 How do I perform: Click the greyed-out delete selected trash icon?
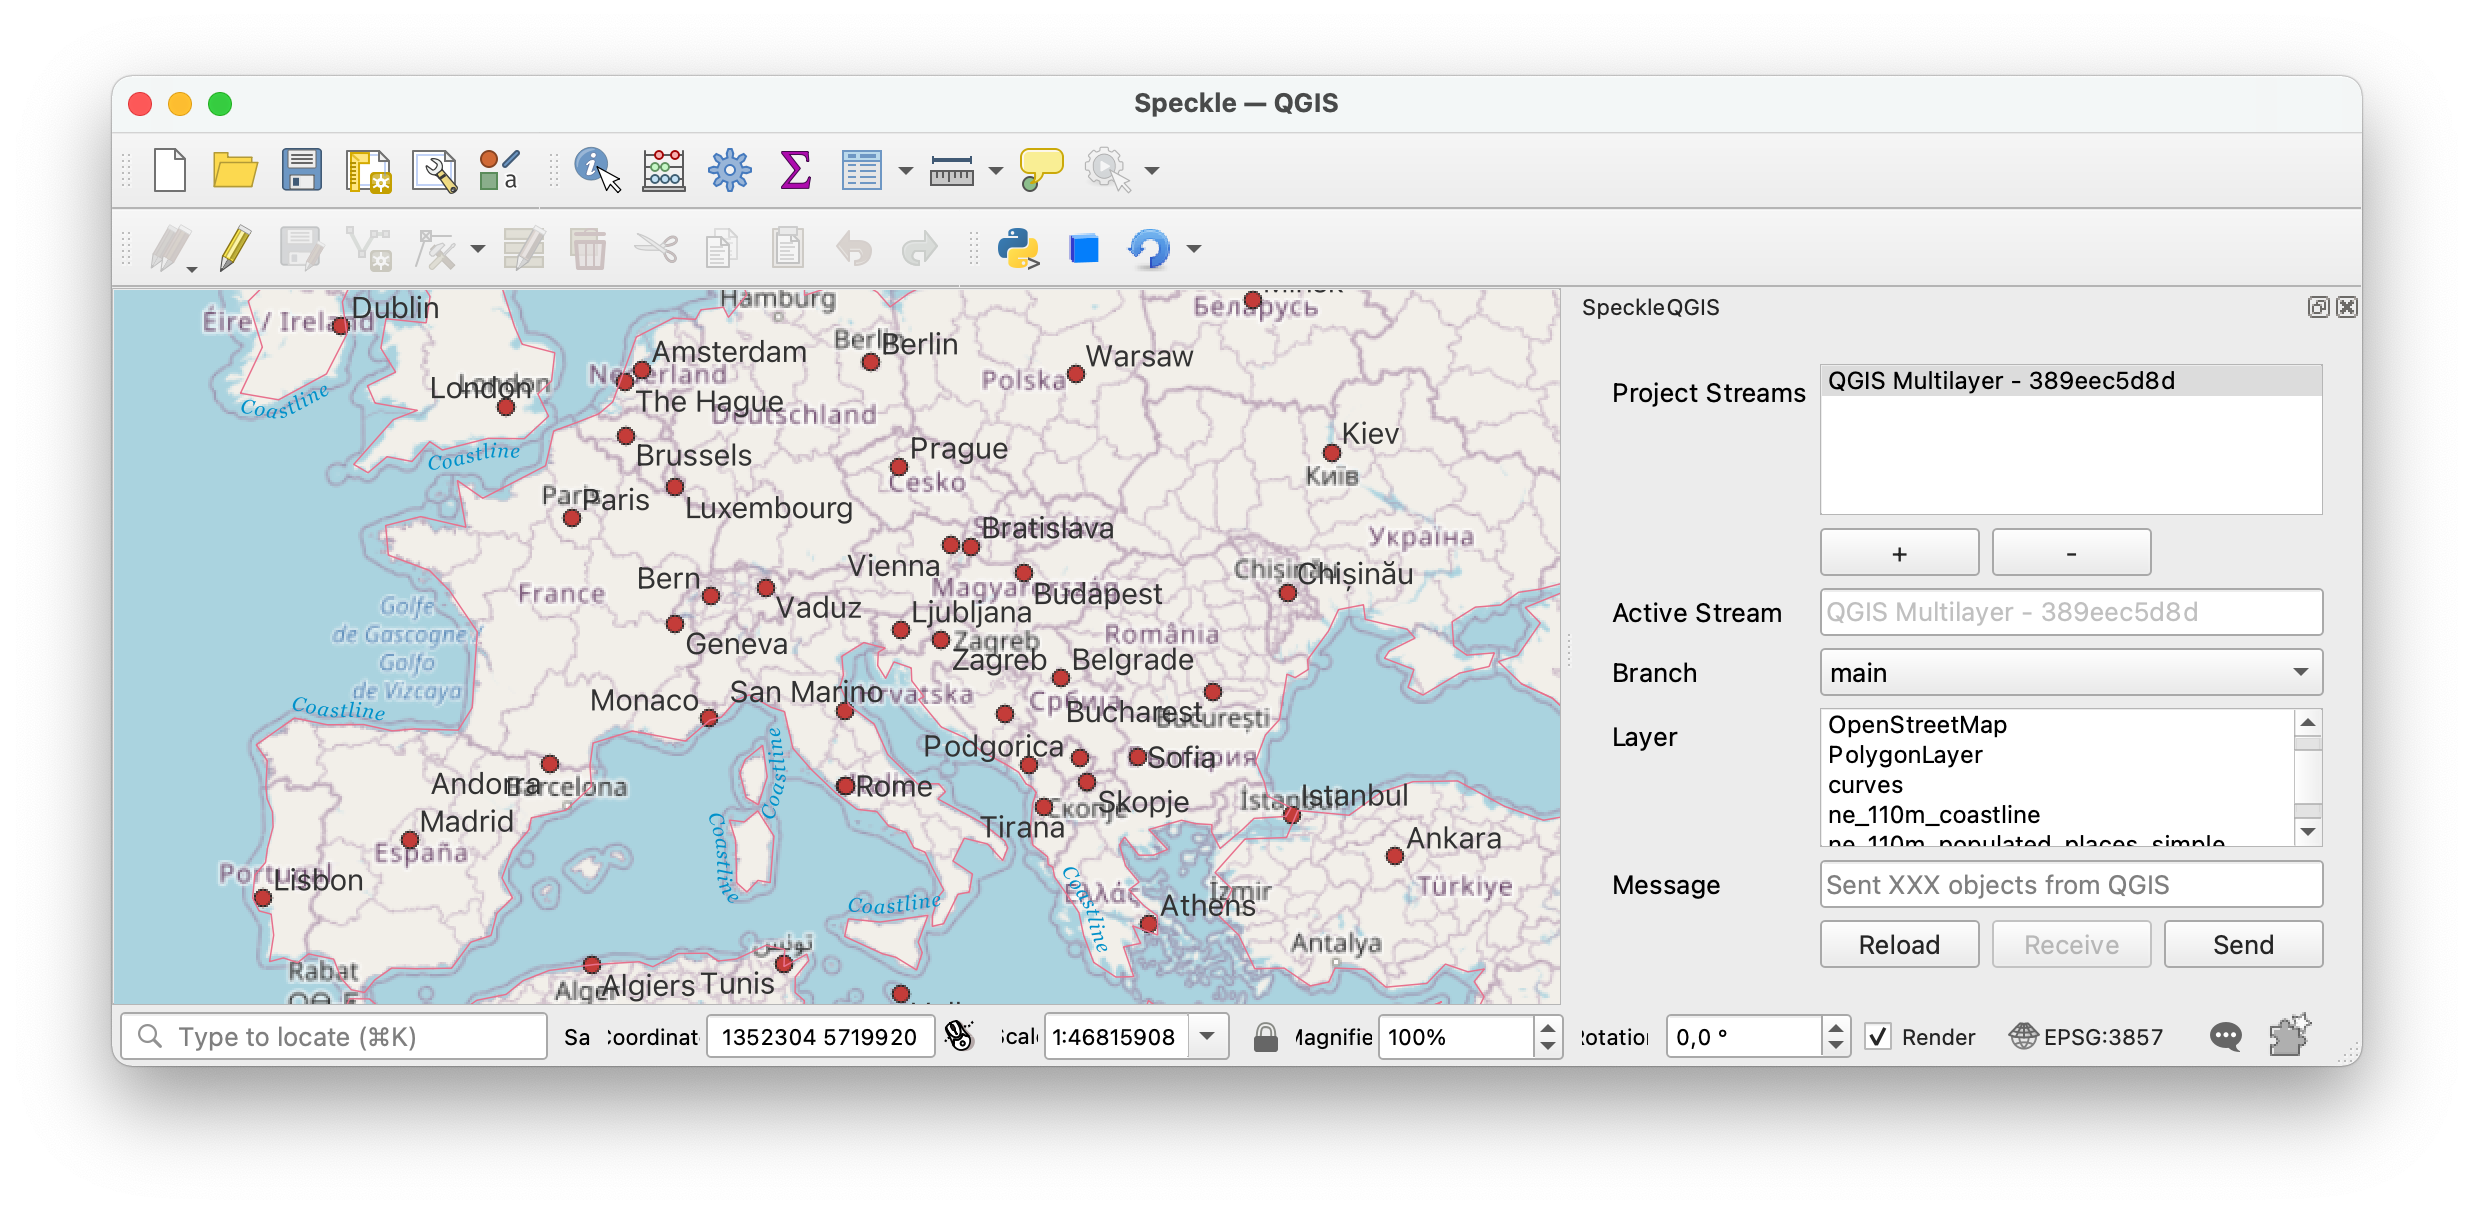(x=588, y=248)
